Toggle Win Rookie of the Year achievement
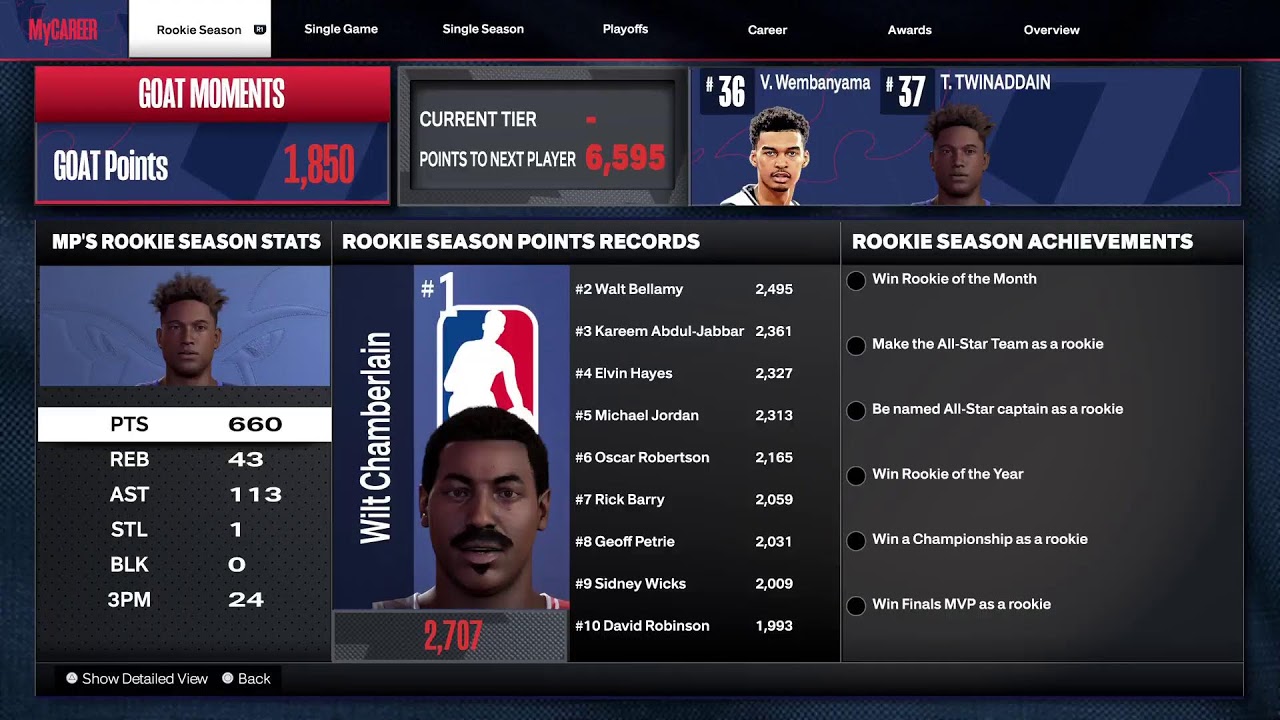 pos(856,476)
